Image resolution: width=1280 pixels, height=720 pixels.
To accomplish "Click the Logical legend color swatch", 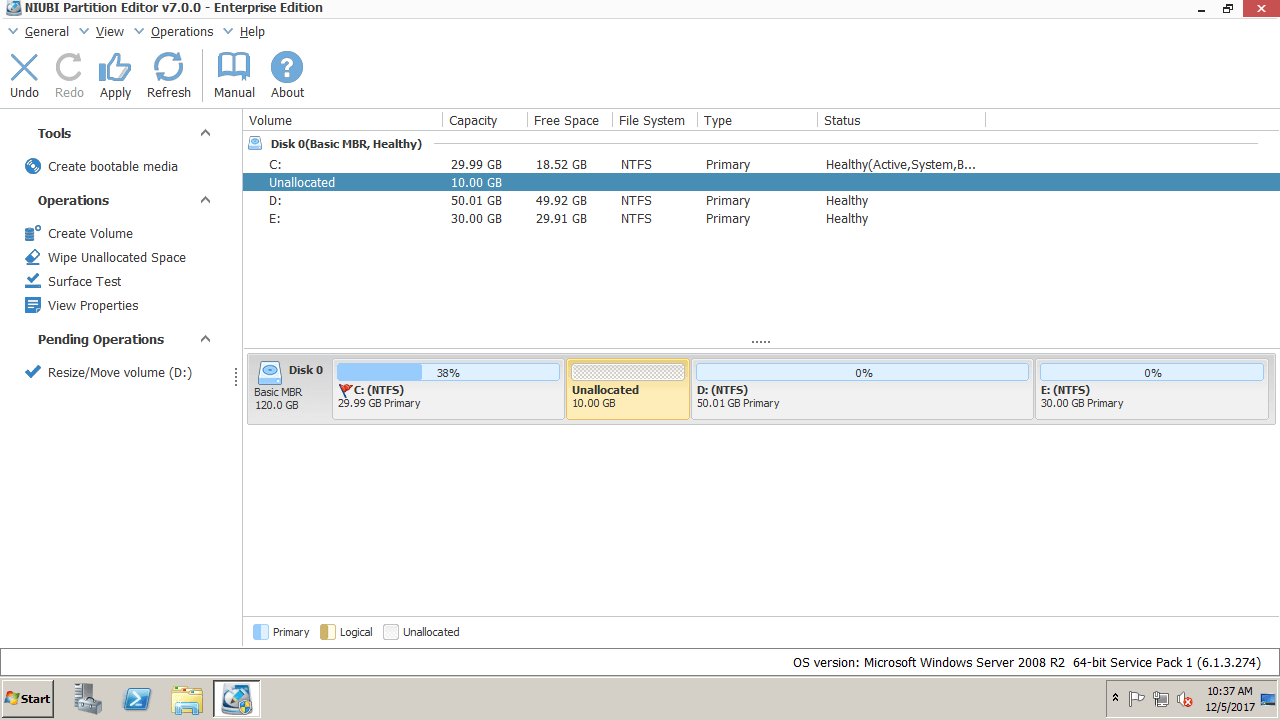I will coord(327,632).
